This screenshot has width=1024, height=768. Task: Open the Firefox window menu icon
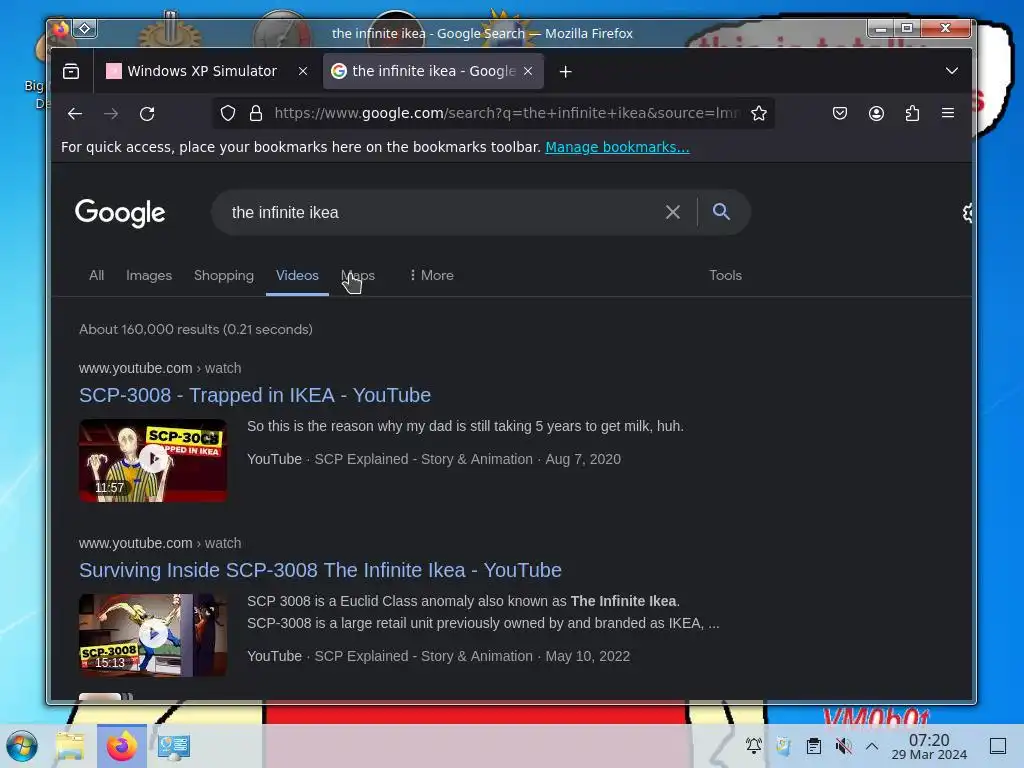tap(60, 29)
